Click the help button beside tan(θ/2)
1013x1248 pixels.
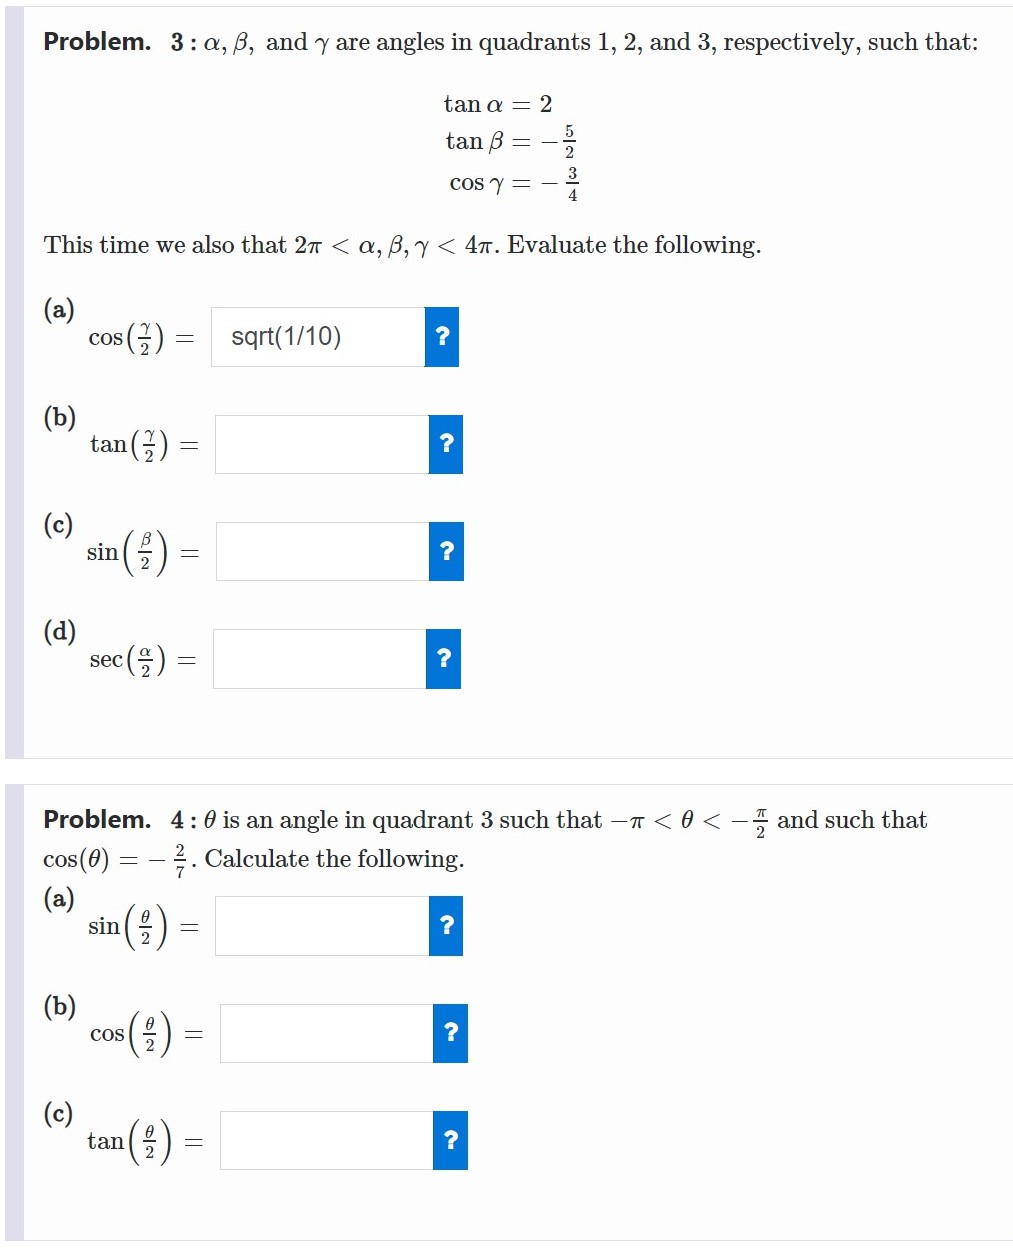point(450,1139)
